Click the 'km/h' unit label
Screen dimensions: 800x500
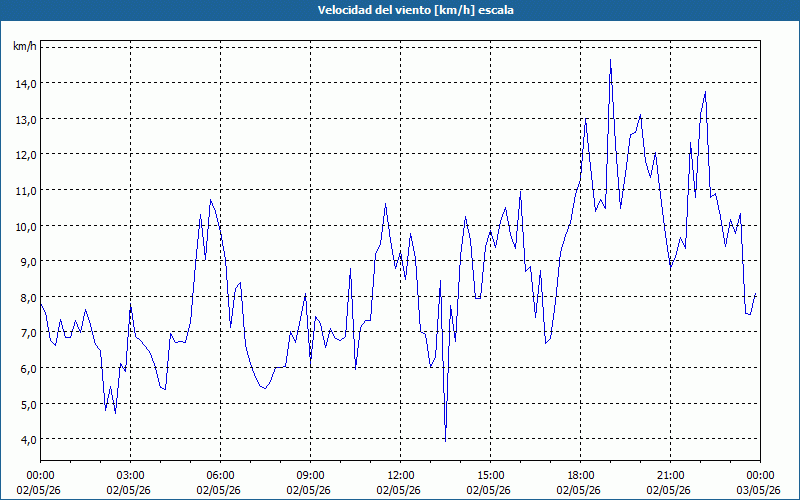(25, 47)
